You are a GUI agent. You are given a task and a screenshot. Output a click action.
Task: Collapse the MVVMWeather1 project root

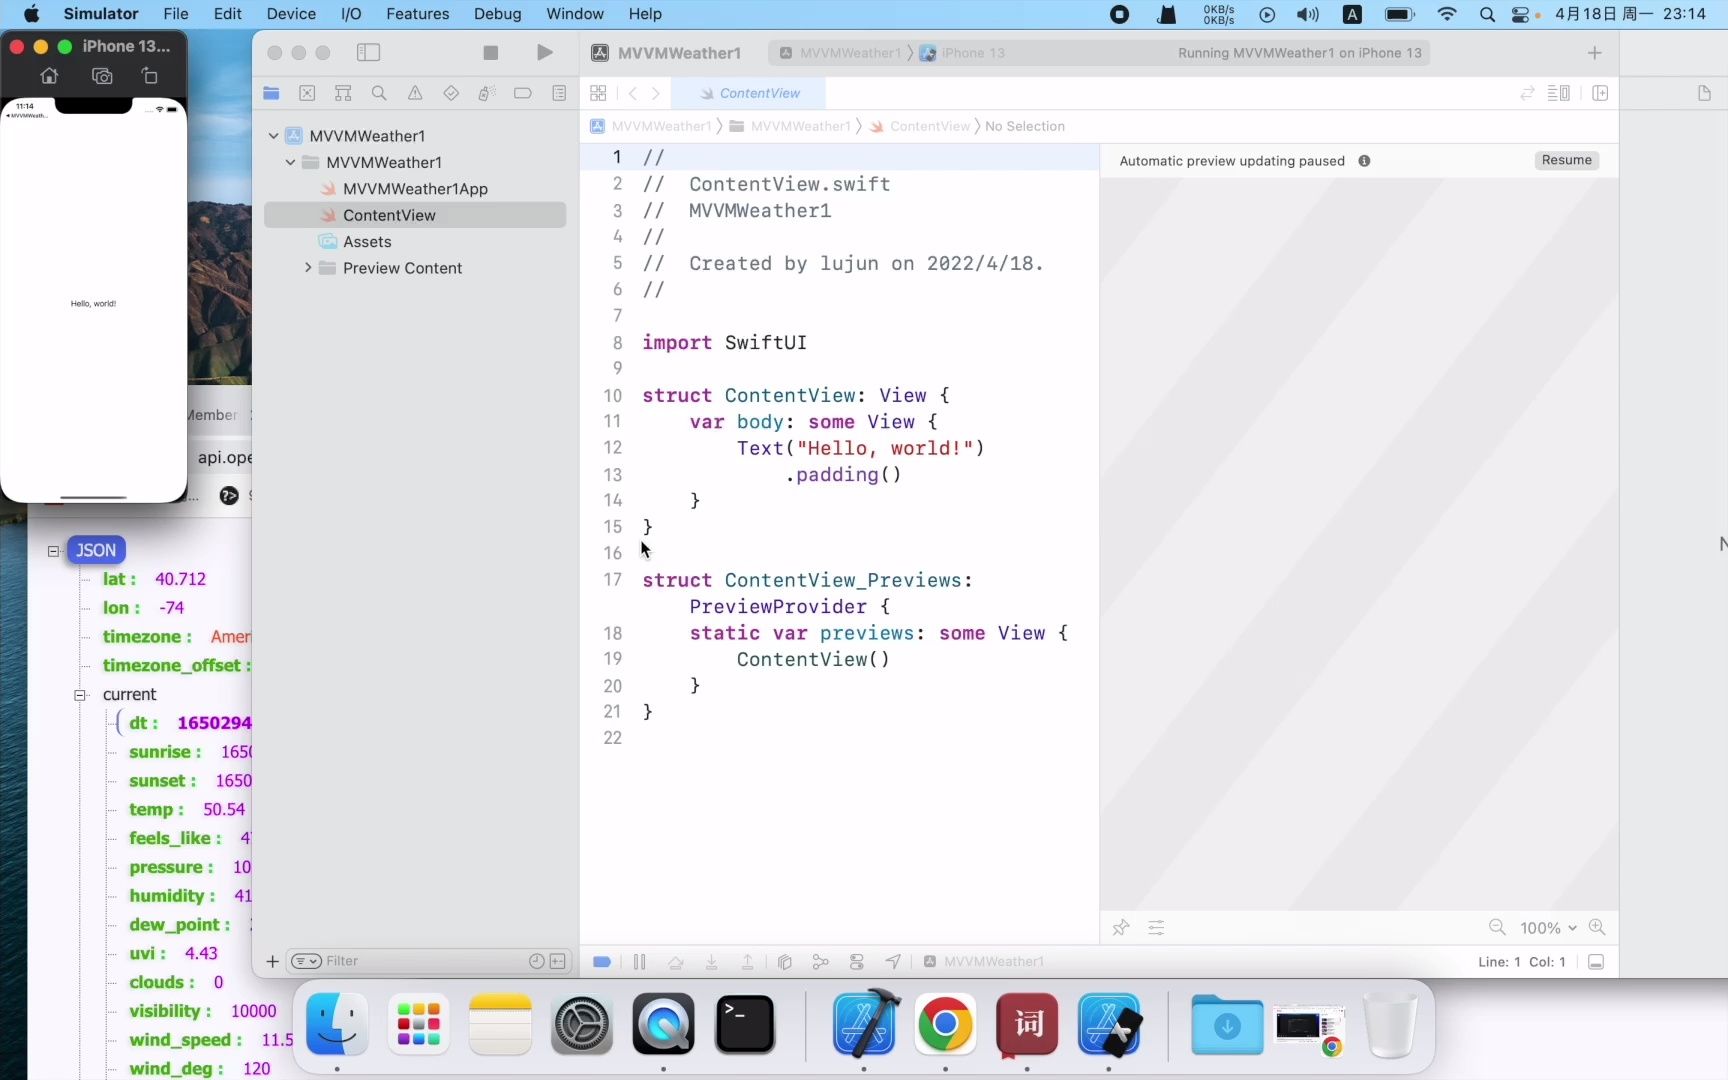[273, 136]
